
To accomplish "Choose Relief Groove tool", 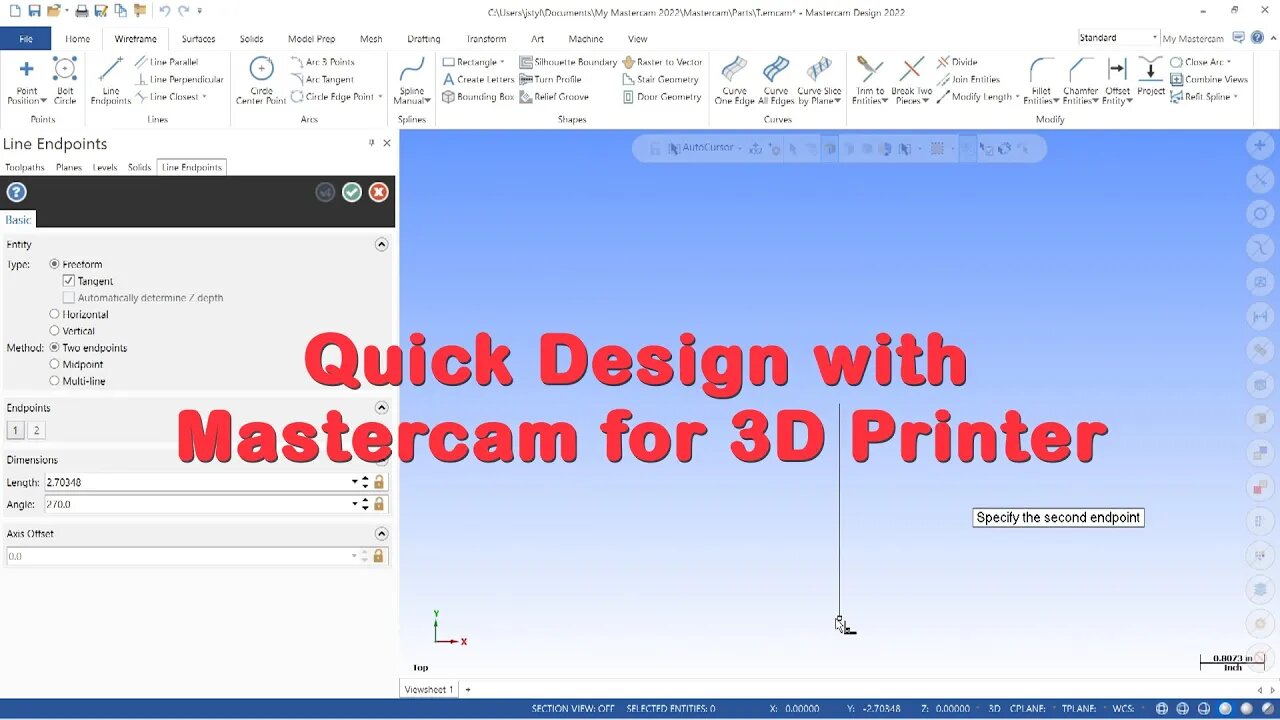I will click(554, 97).
